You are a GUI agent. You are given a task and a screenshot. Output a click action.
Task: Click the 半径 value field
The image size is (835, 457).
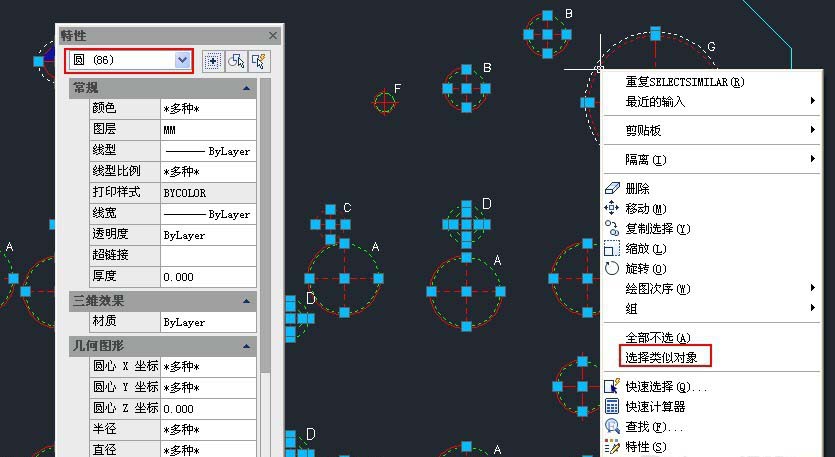(x=208, y=430)
